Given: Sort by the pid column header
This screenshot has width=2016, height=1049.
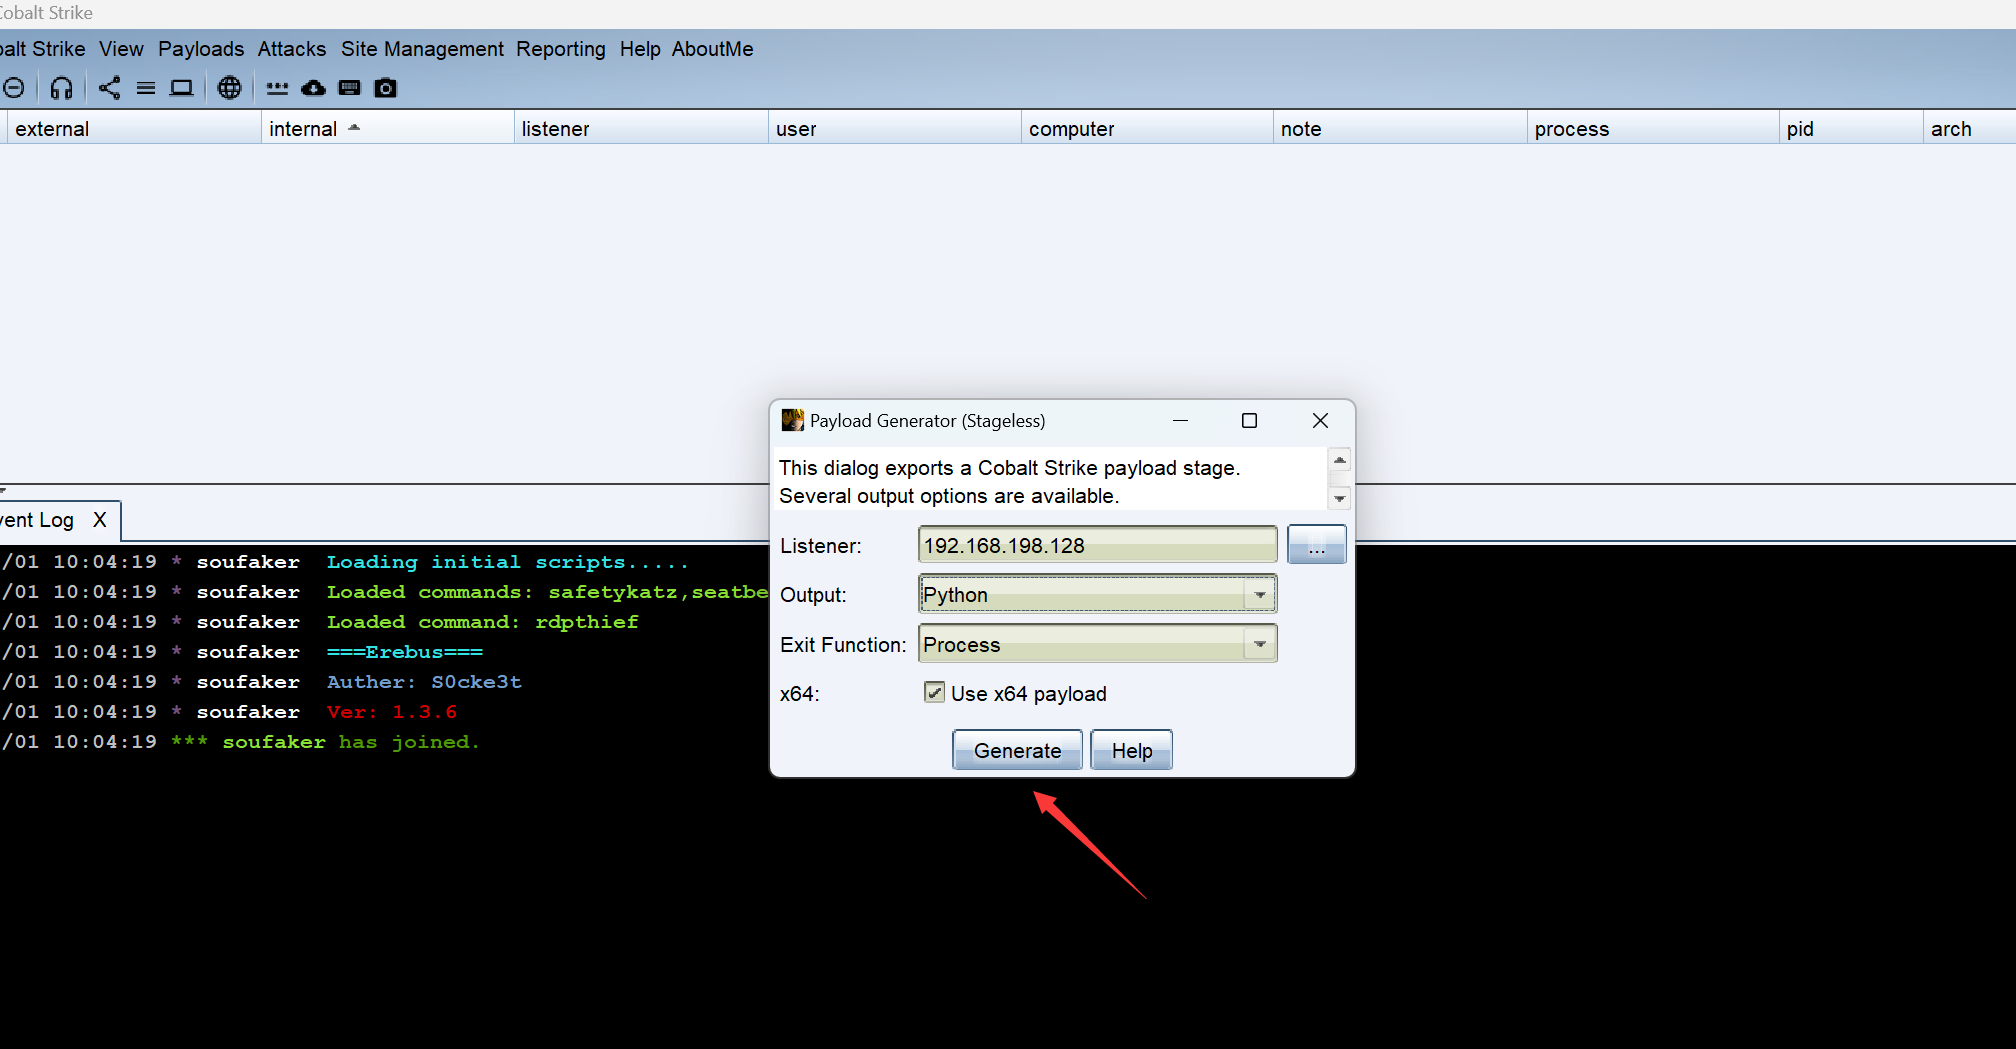Looking at the screenshot, I should 1851,128.
